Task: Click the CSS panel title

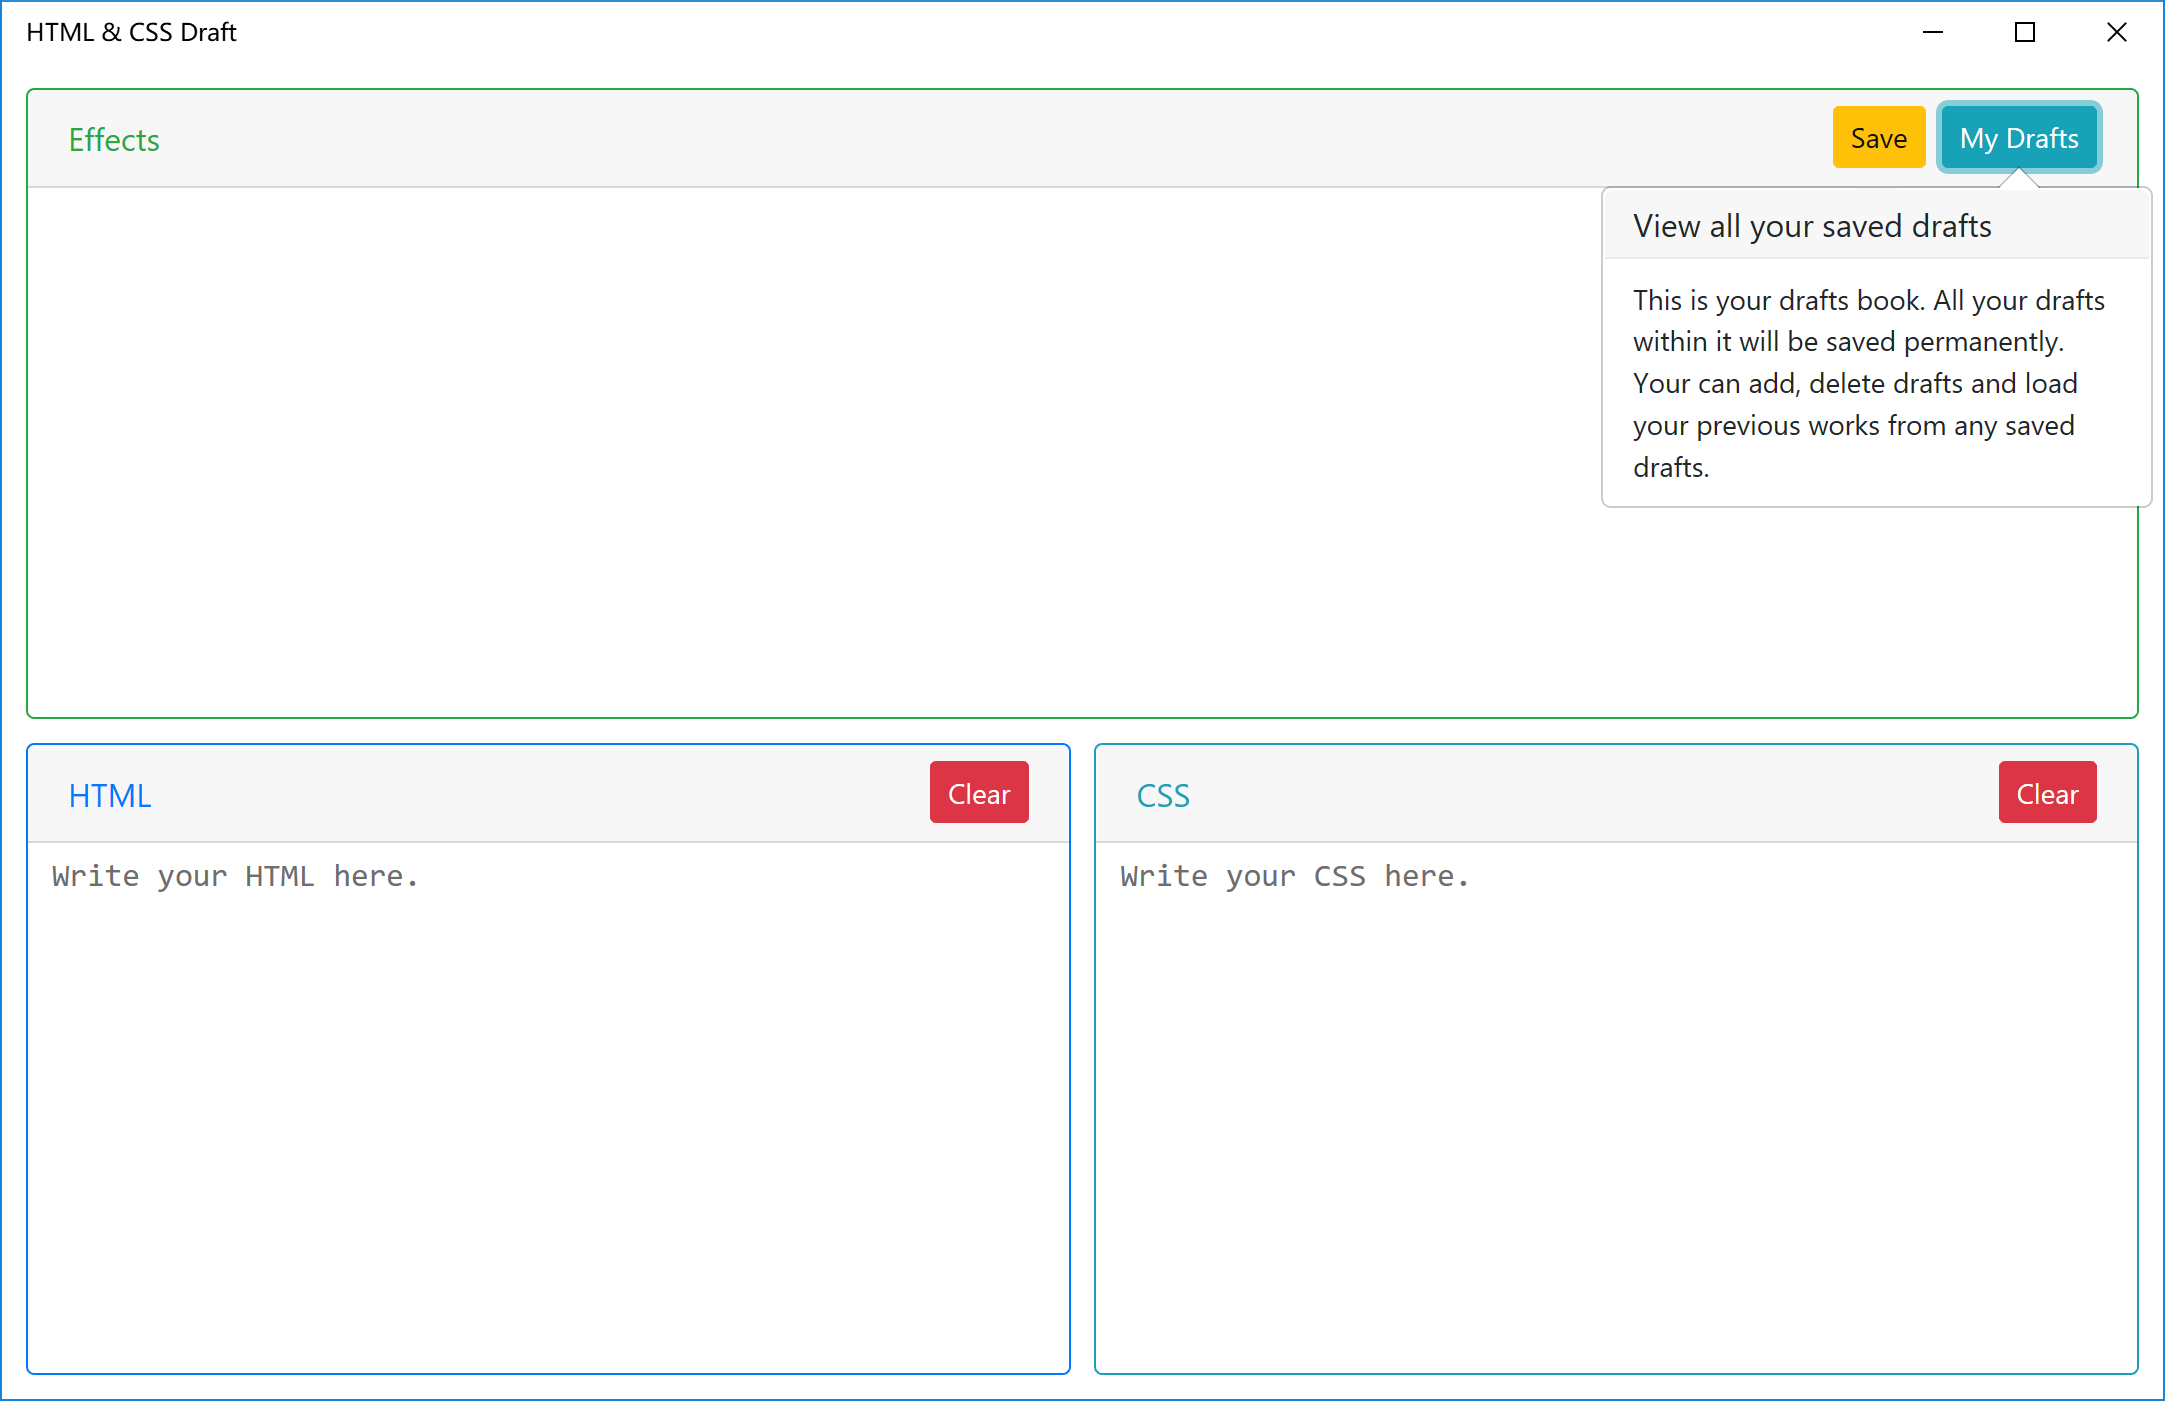Action: 1163,796
